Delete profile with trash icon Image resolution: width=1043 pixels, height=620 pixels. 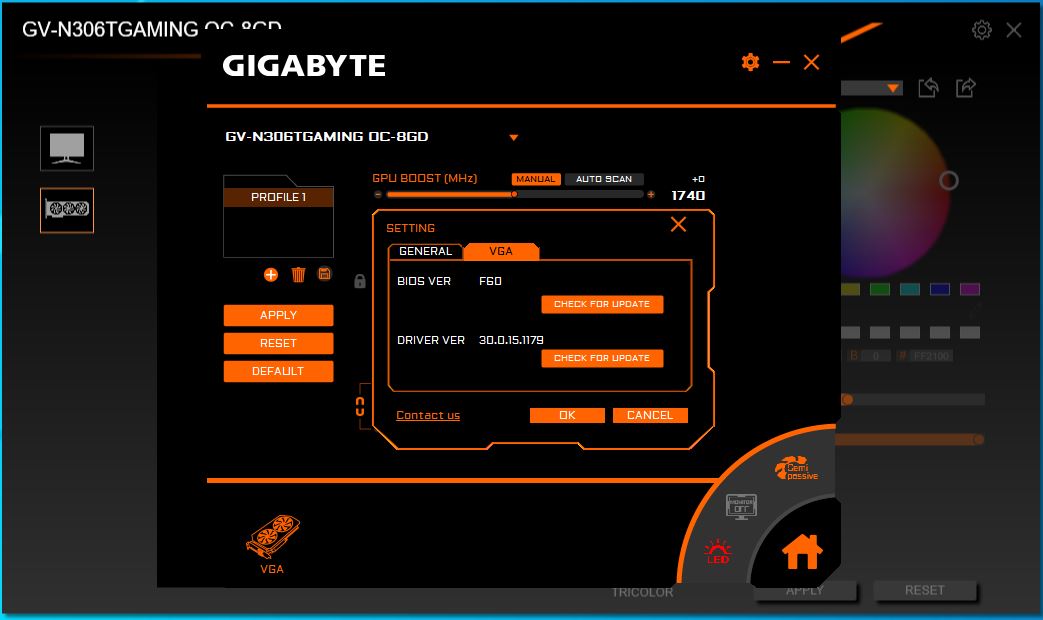click(298, 274)
